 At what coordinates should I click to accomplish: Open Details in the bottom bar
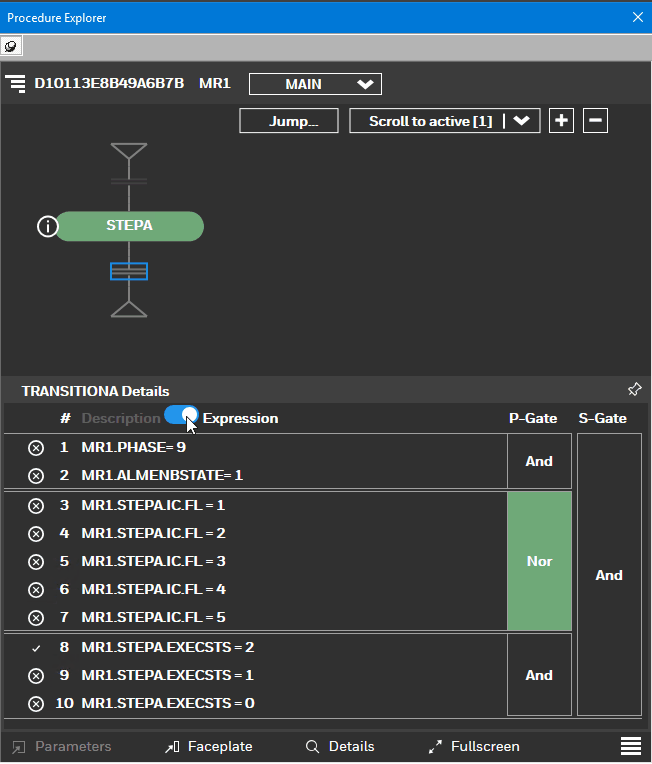click(x=340, y=746)
